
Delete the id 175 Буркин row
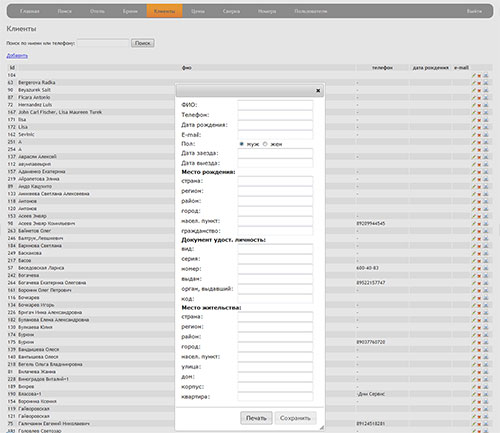[479, 342]
